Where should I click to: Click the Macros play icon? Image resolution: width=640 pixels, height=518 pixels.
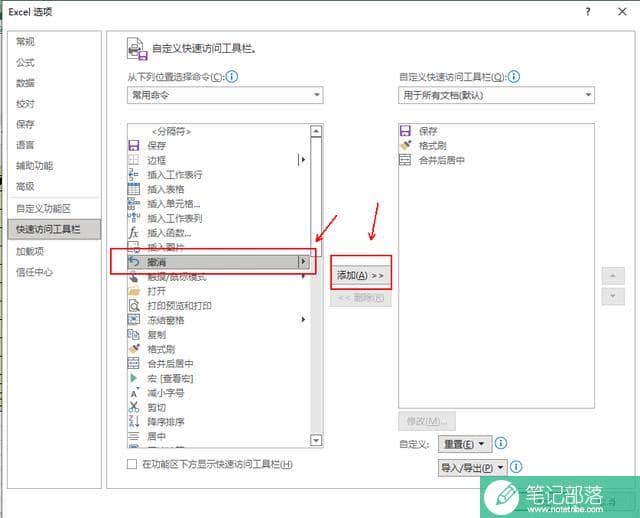(134, 378)
